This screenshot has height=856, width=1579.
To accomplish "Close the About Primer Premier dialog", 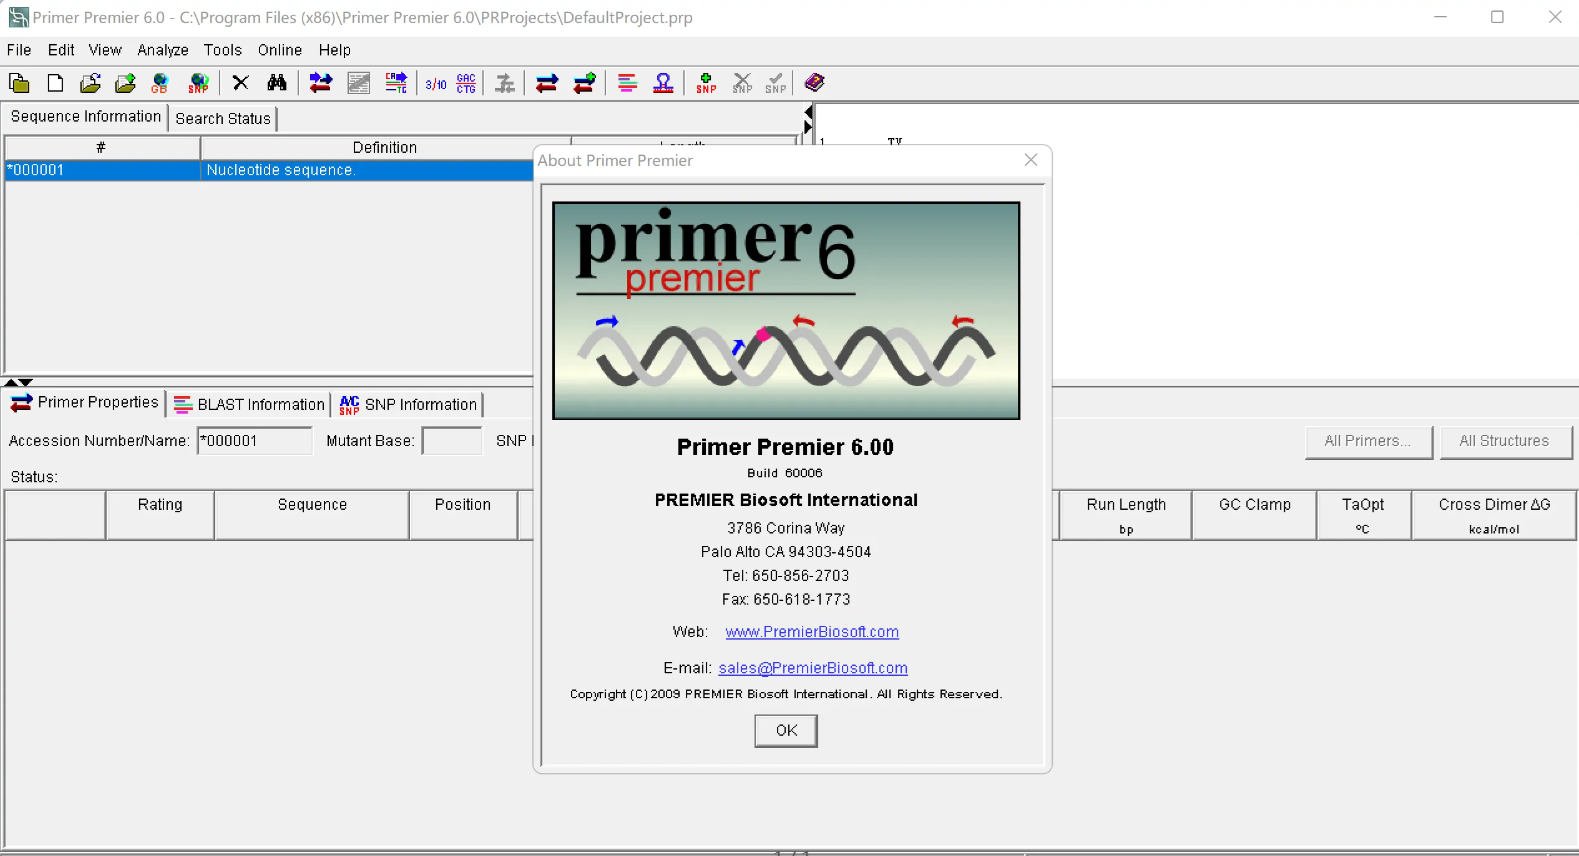I will [1031, 160].
